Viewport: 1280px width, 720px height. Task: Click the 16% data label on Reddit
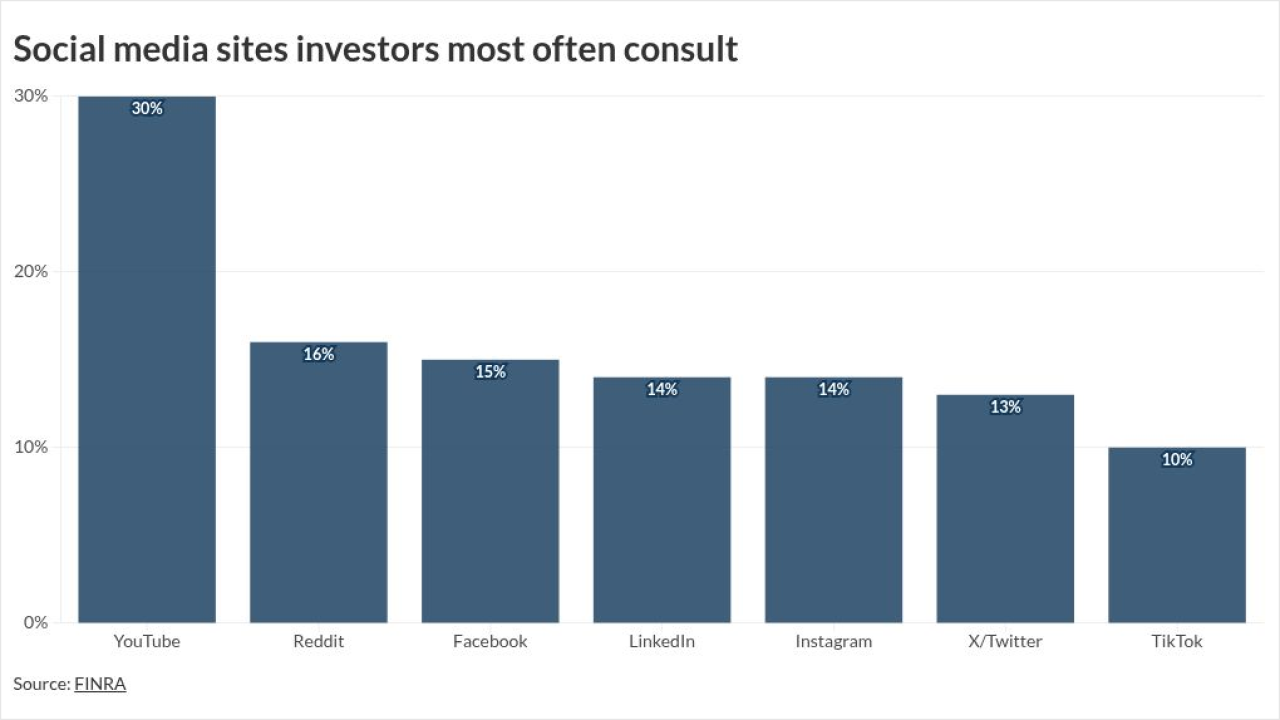(x=319, y=354)
